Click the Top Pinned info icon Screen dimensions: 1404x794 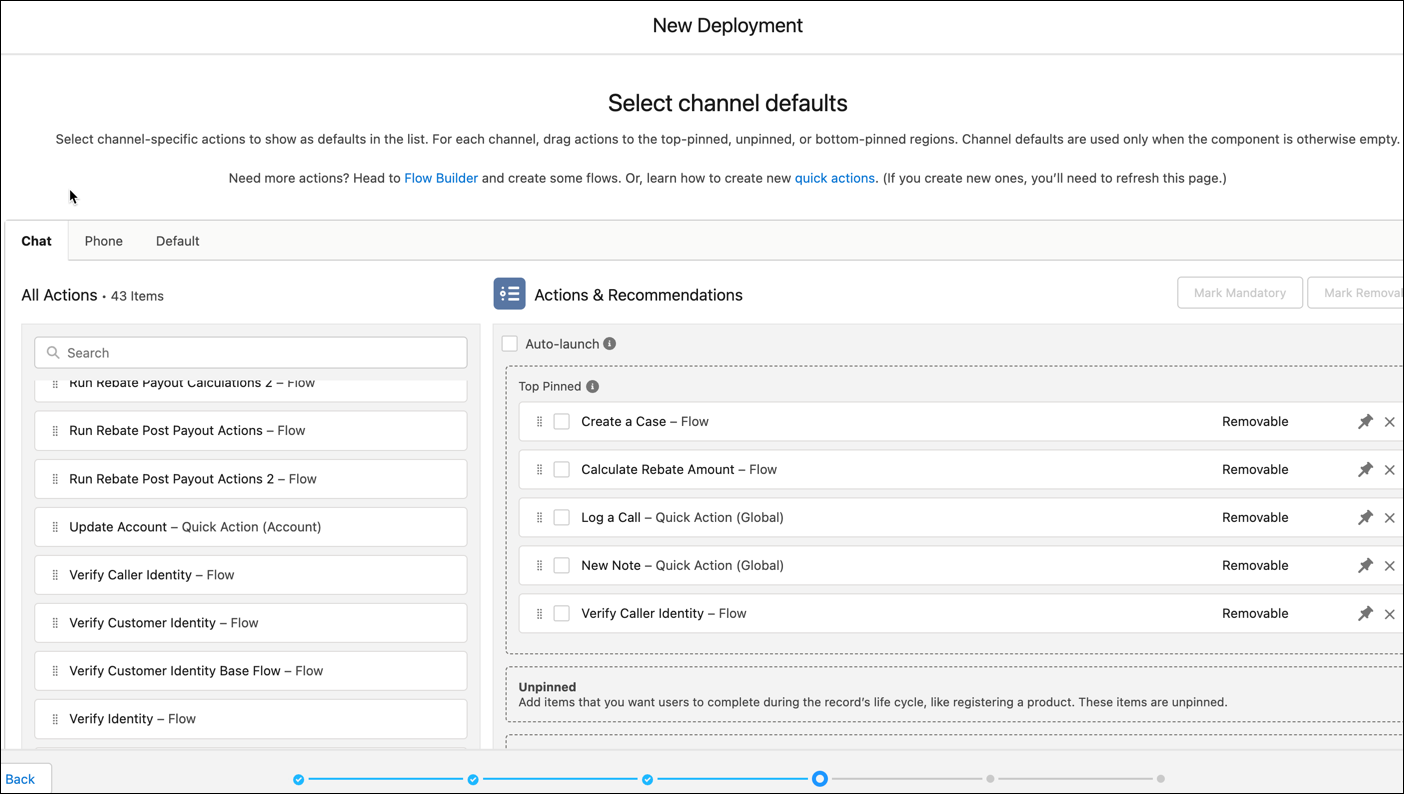(592, 386)
